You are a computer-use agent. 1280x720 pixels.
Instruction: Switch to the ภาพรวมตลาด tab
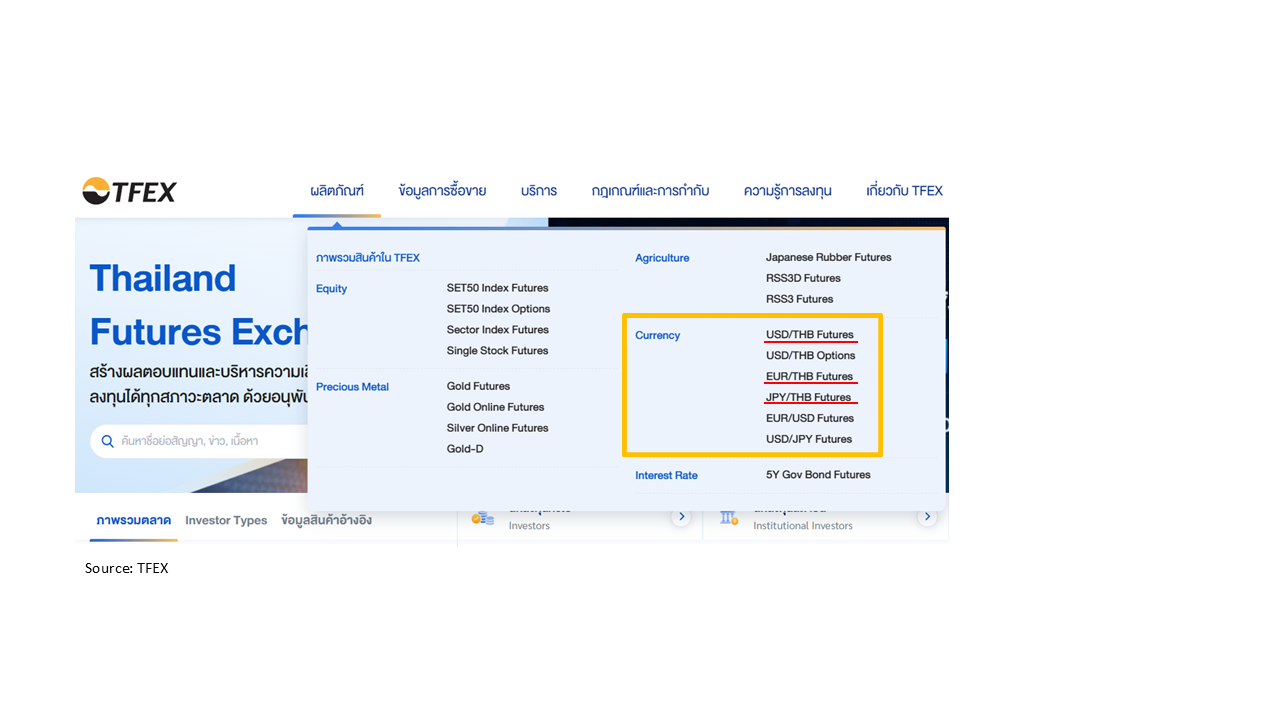coord(134,521)
